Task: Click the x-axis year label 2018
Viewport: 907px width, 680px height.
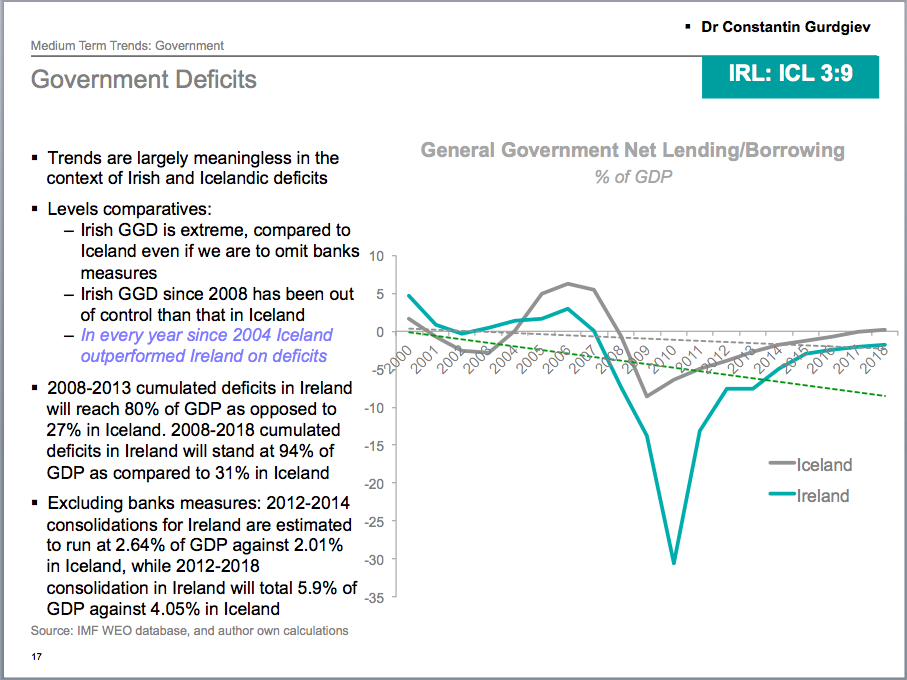Action: pos(874,360)
